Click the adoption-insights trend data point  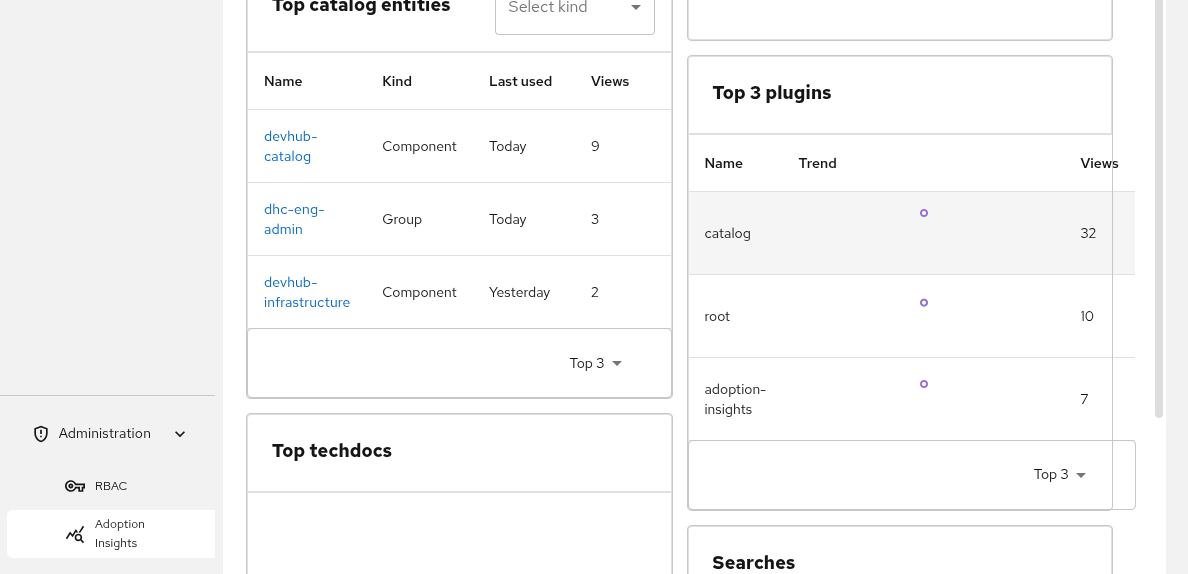tap(924, 384)
